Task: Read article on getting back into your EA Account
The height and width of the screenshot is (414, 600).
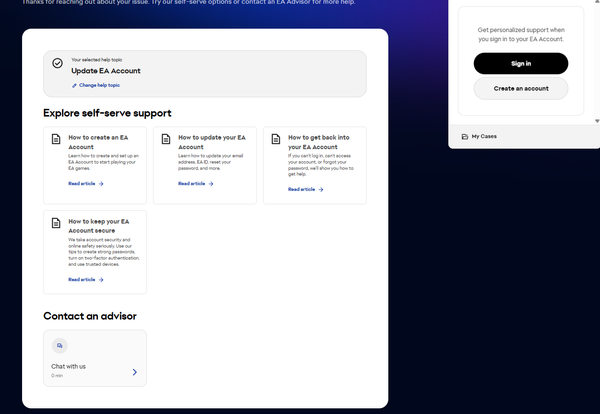Action: click(x=301, y=189)
